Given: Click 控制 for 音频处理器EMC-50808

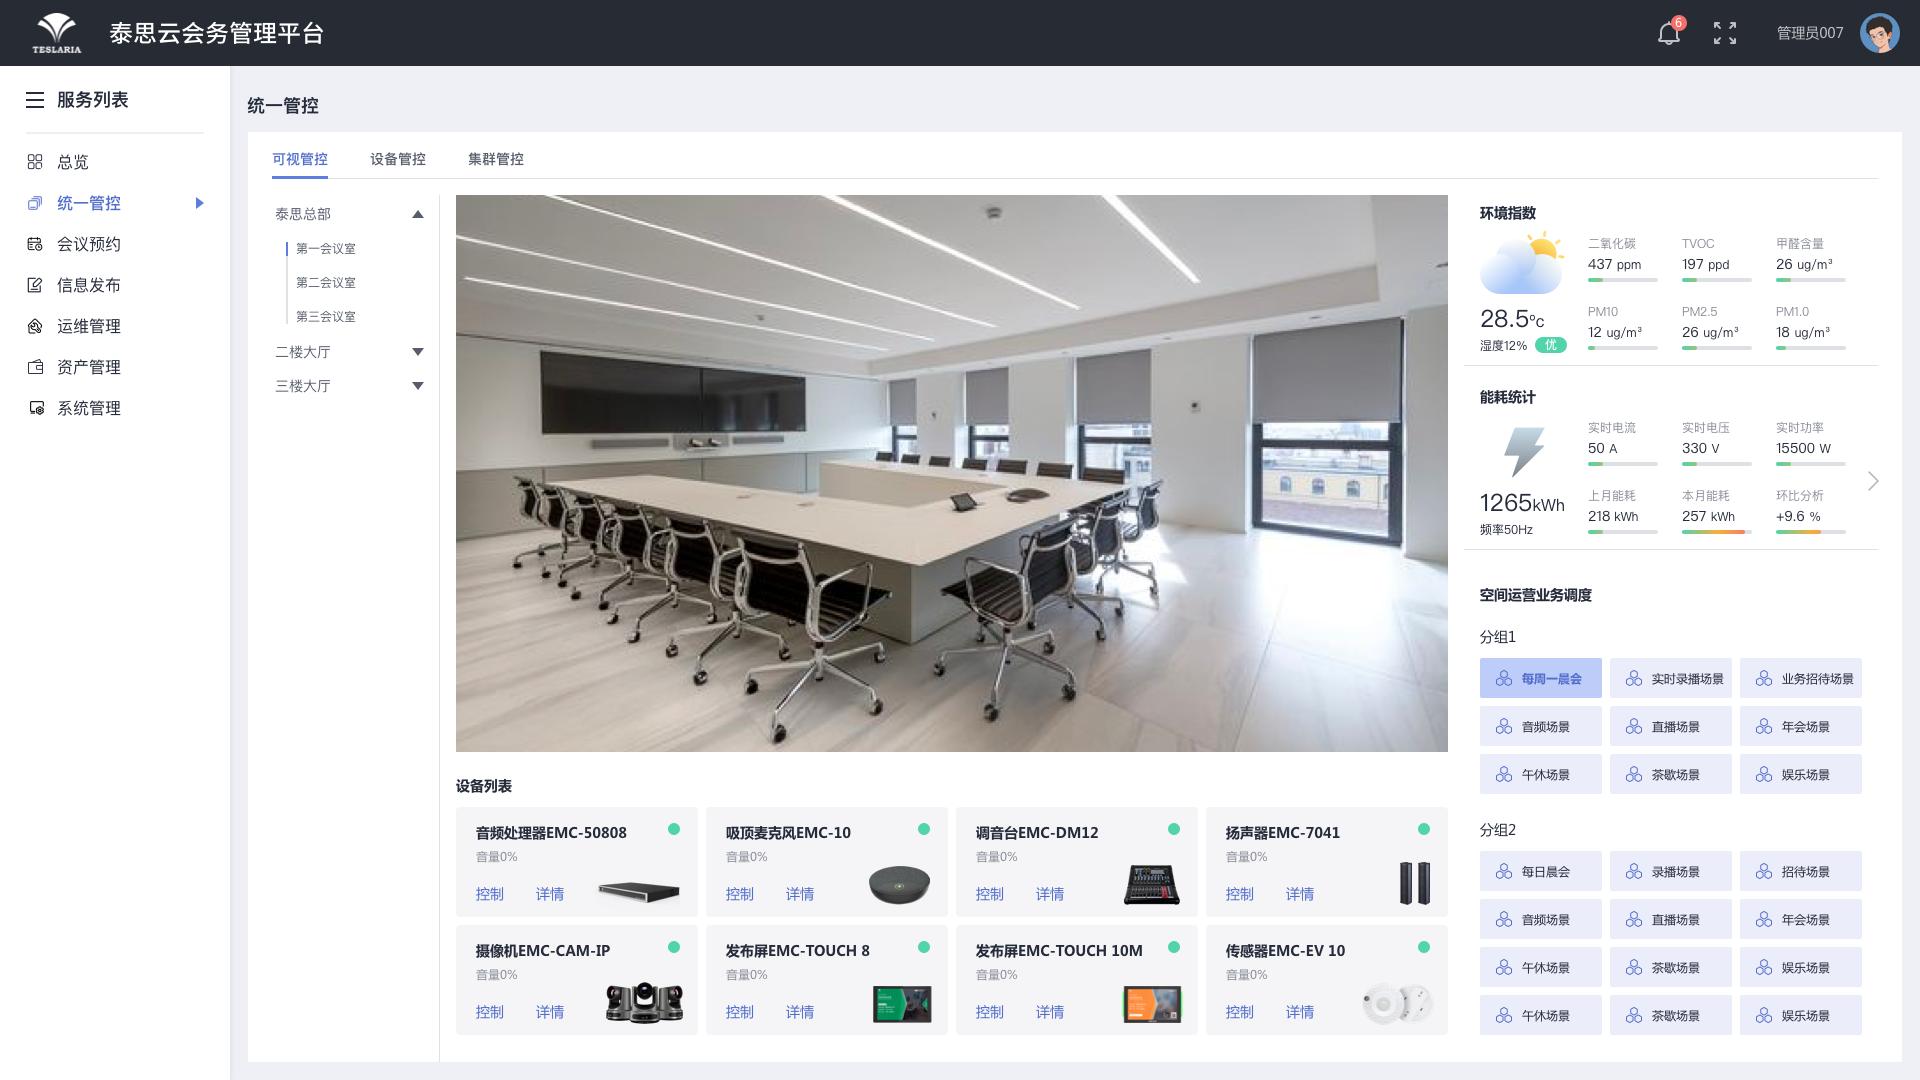Looking at the screenshot, I should coord(490,894).
